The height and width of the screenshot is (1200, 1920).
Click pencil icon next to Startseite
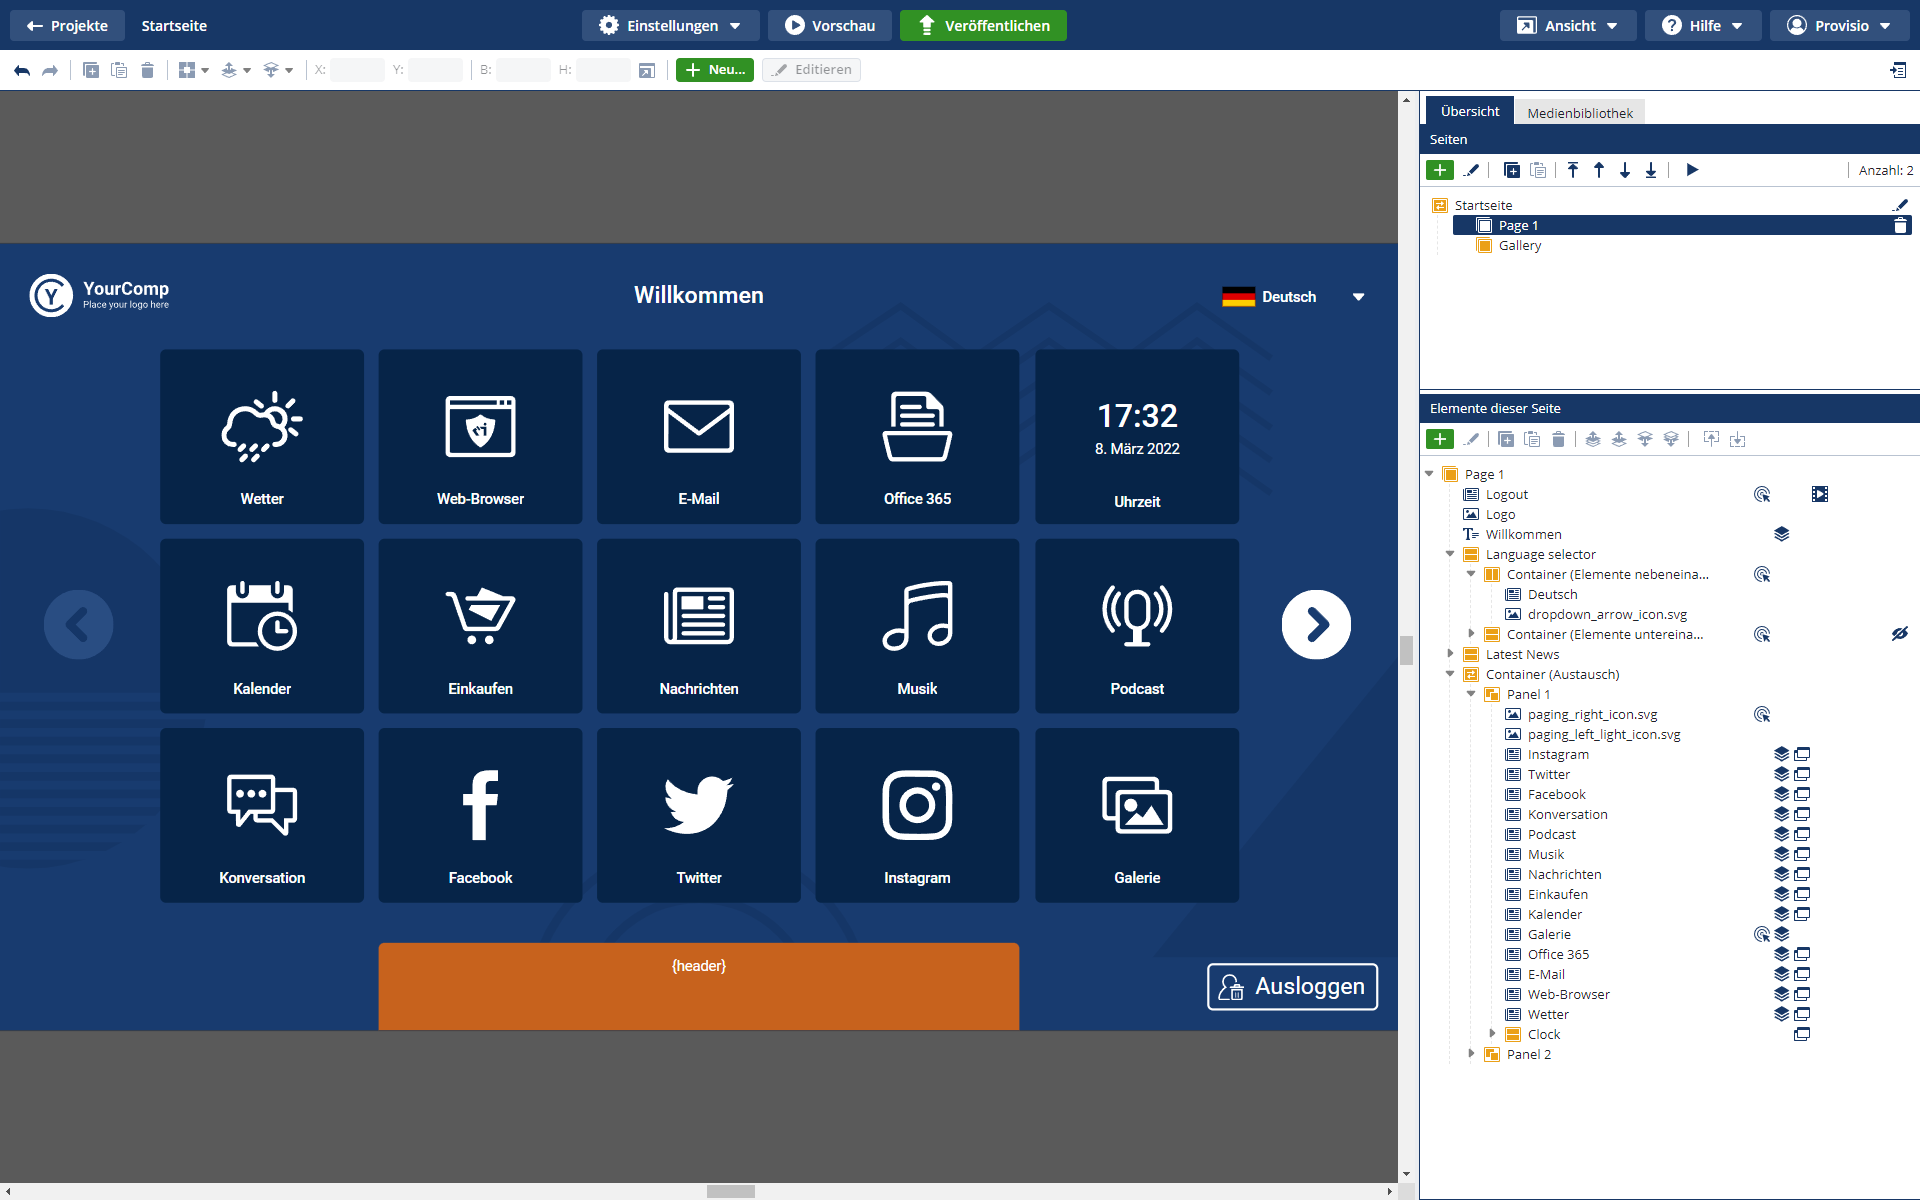[1900, 205]
